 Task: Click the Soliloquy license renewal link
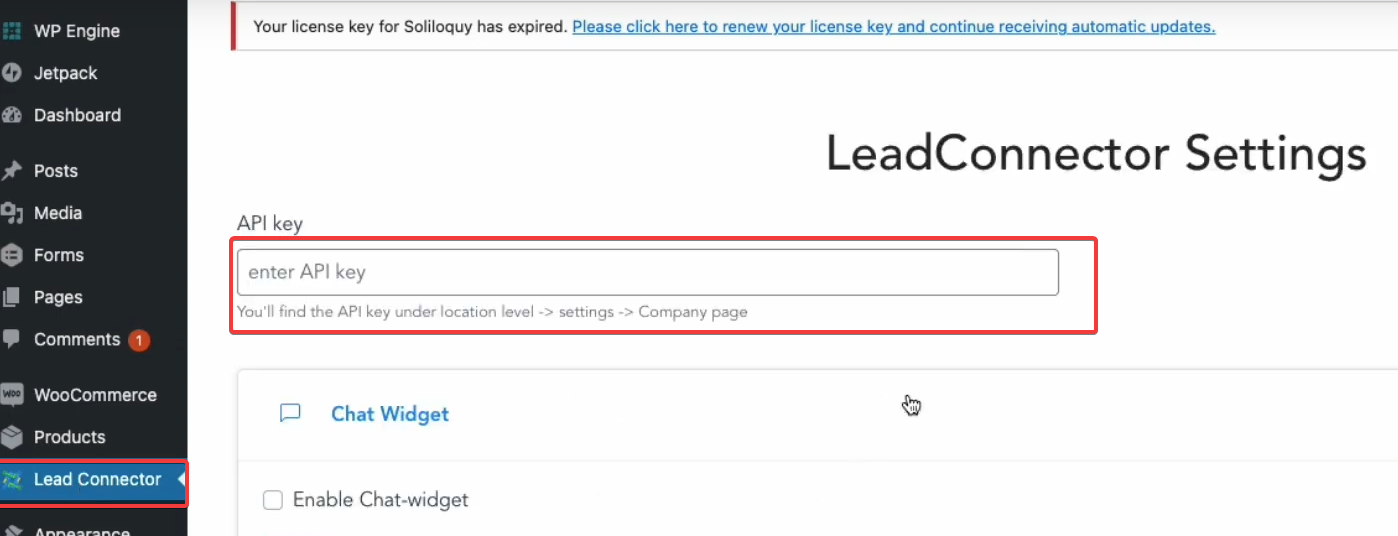point(893,27)
